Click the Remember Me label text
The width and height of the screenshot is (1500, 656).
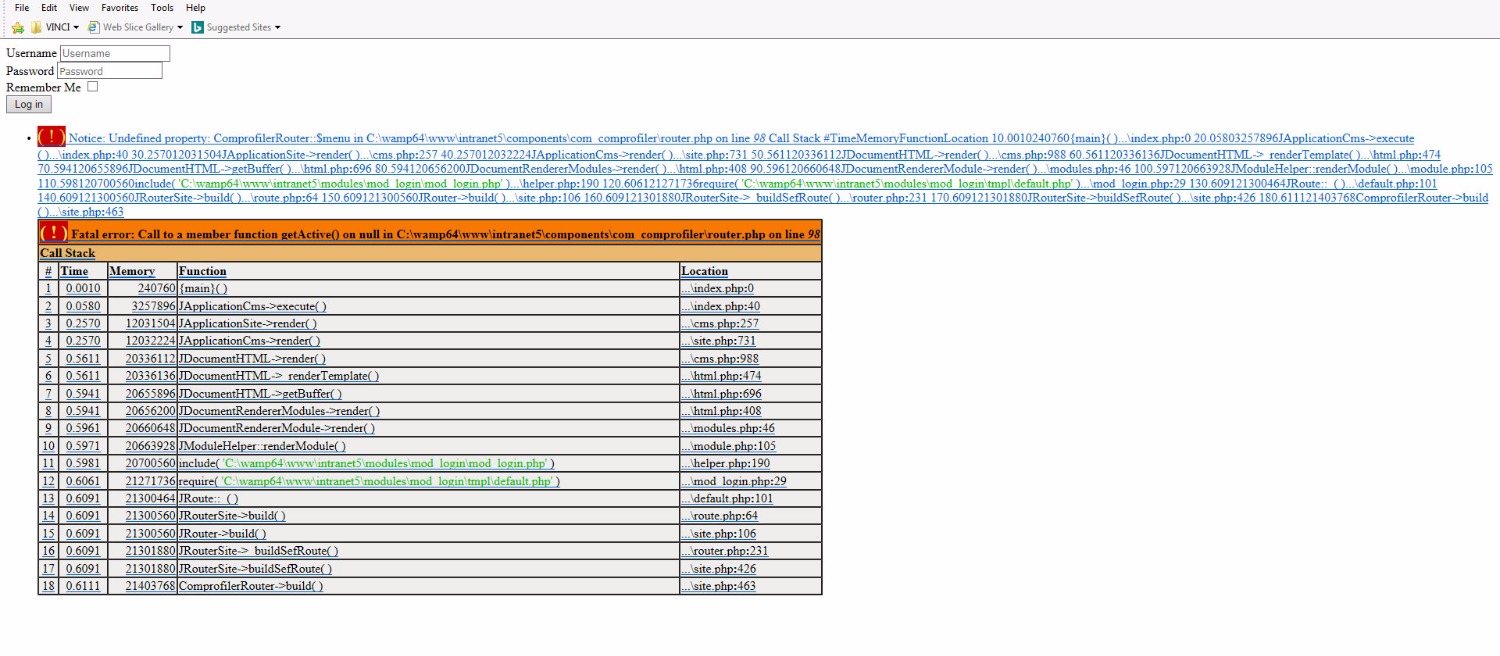point(44,88)
